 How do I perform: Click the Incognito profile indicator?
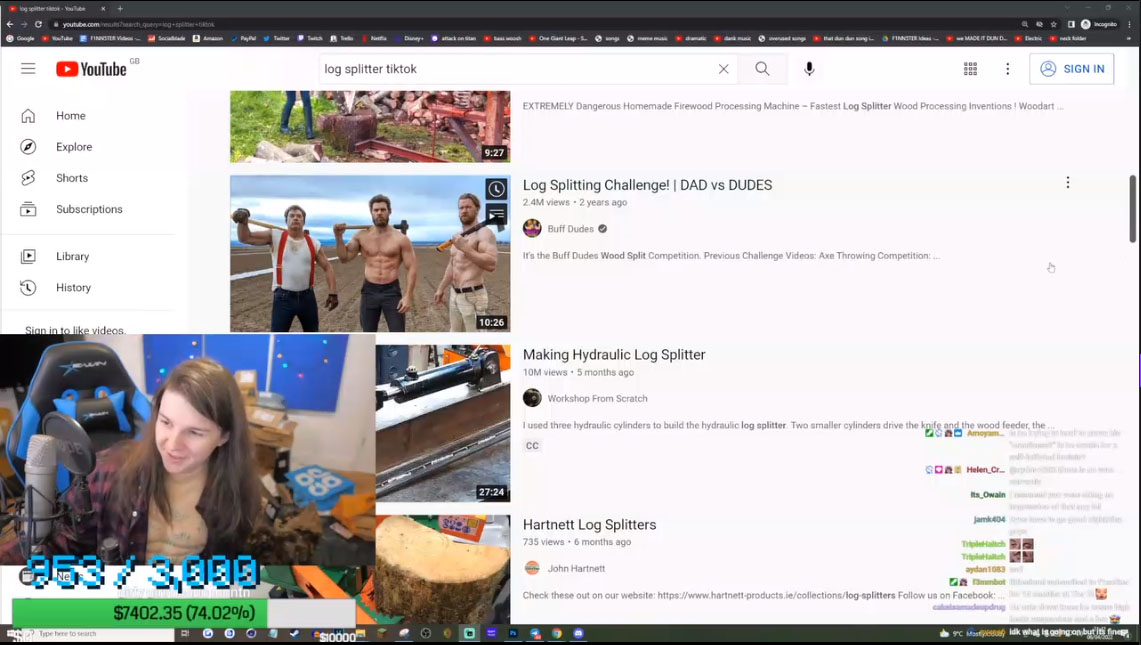point(1099,24)
